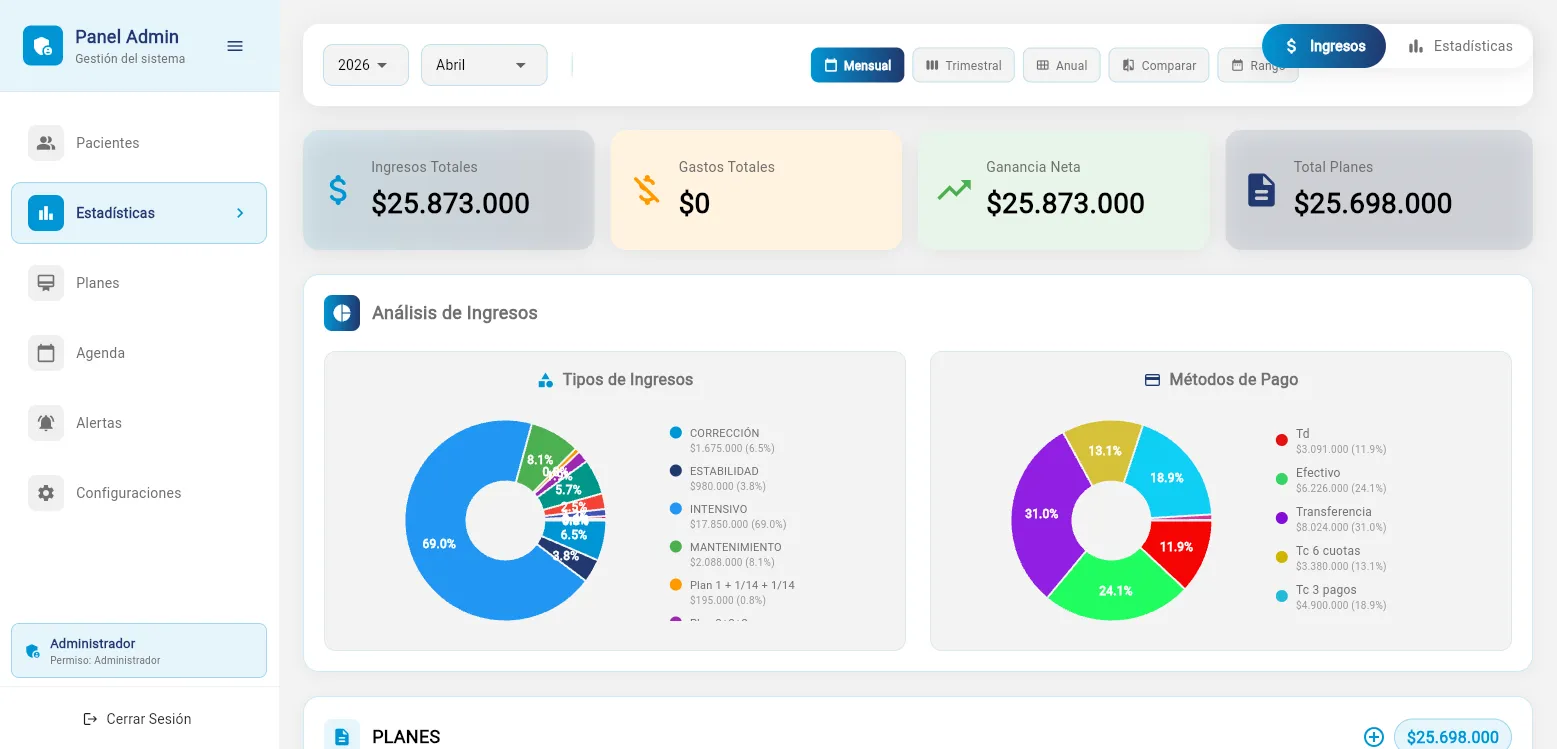Click the shapes icon by Tipos de Ingresos
Viewport: 1557px width, 749px height.
click(x=545, y=380)
